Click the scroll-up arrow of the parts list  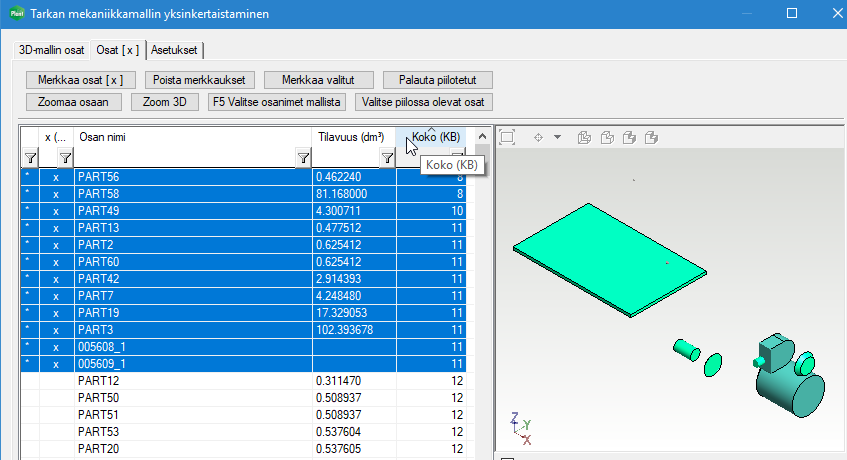tap(482, 136)
